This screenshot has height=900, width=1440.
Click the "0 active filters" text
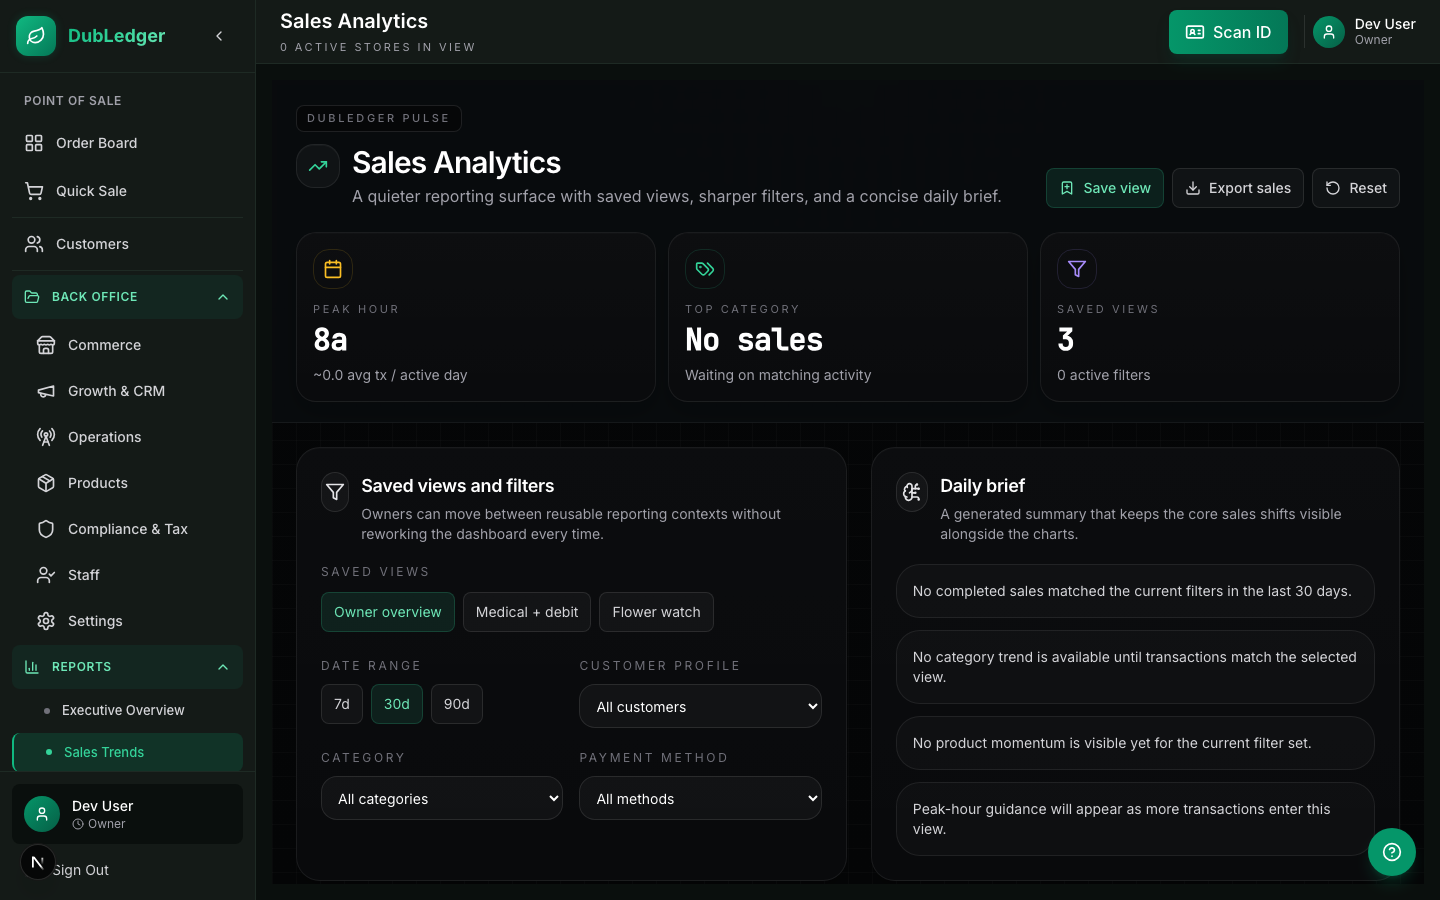pos(1103,375)
